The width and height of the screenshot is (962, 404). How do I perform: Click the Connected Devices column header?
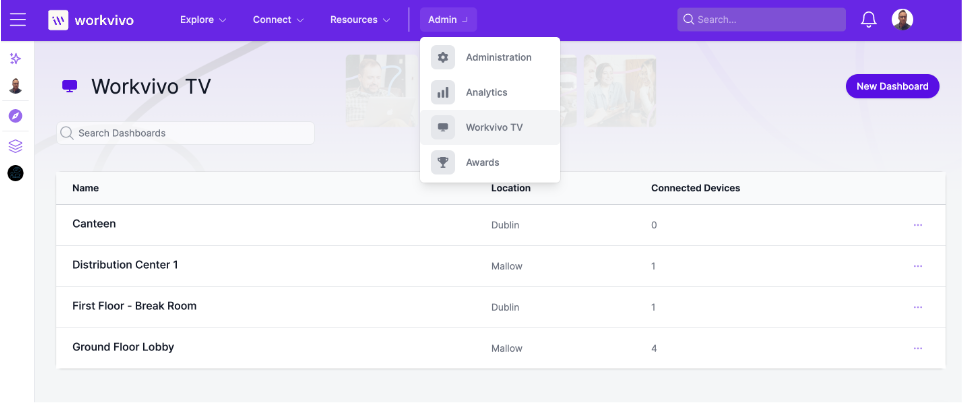point(696,188)
